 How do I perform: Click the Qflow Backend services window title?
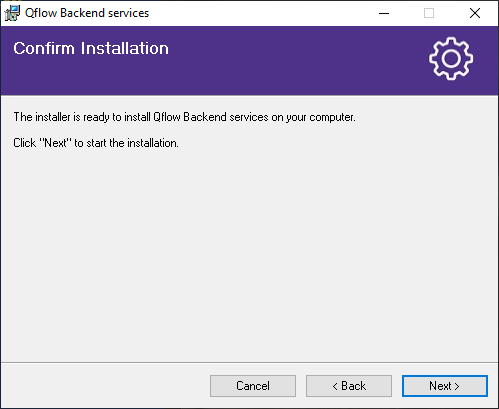point(87,13)
